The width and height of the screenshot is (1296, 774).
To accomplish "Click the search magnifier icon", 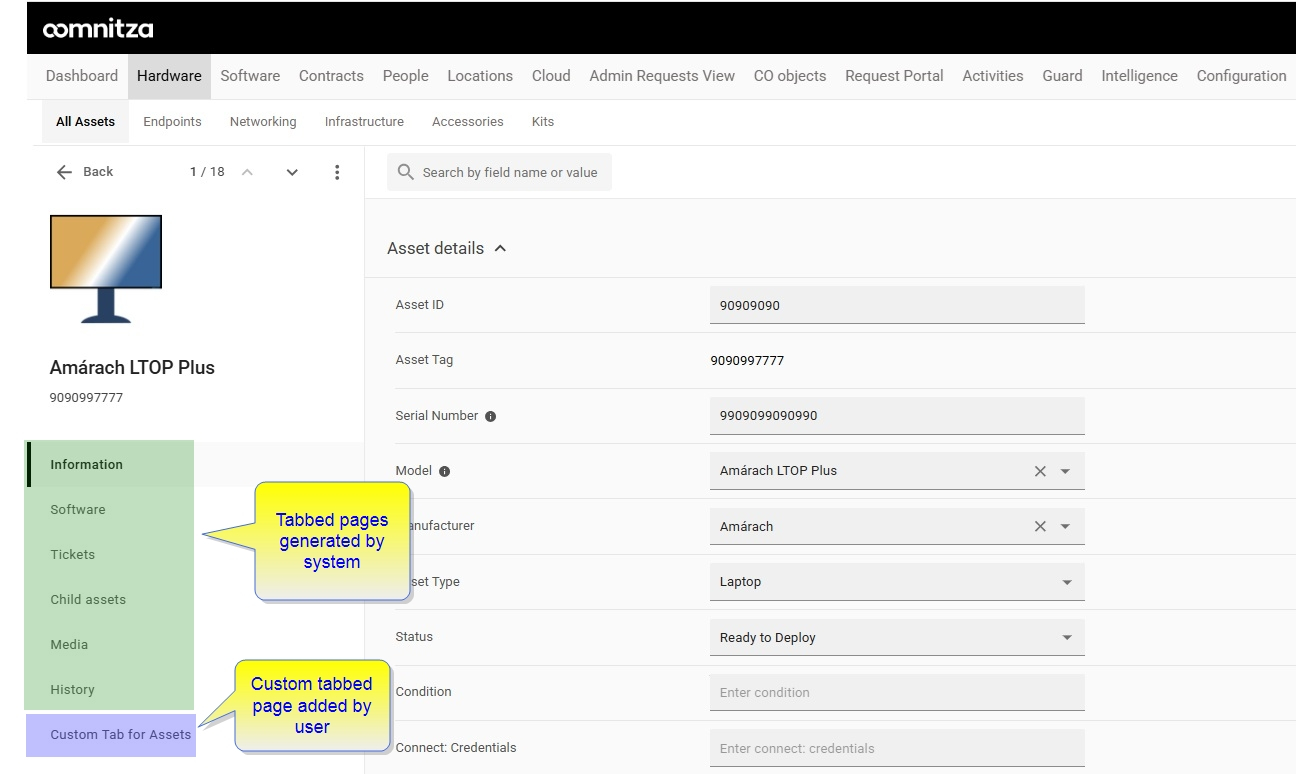I will [x=405, y=172].
